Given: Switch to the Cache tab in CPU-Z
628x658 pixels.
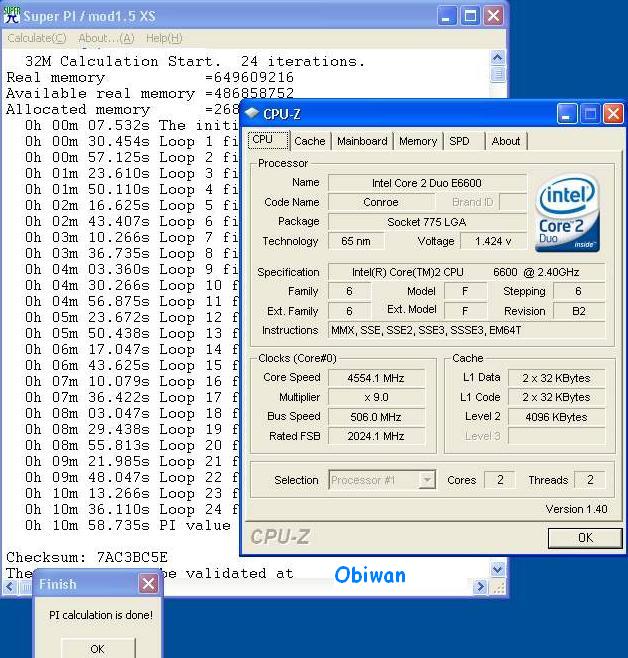Looking at the screenshot, I should [x=310, y=141].
